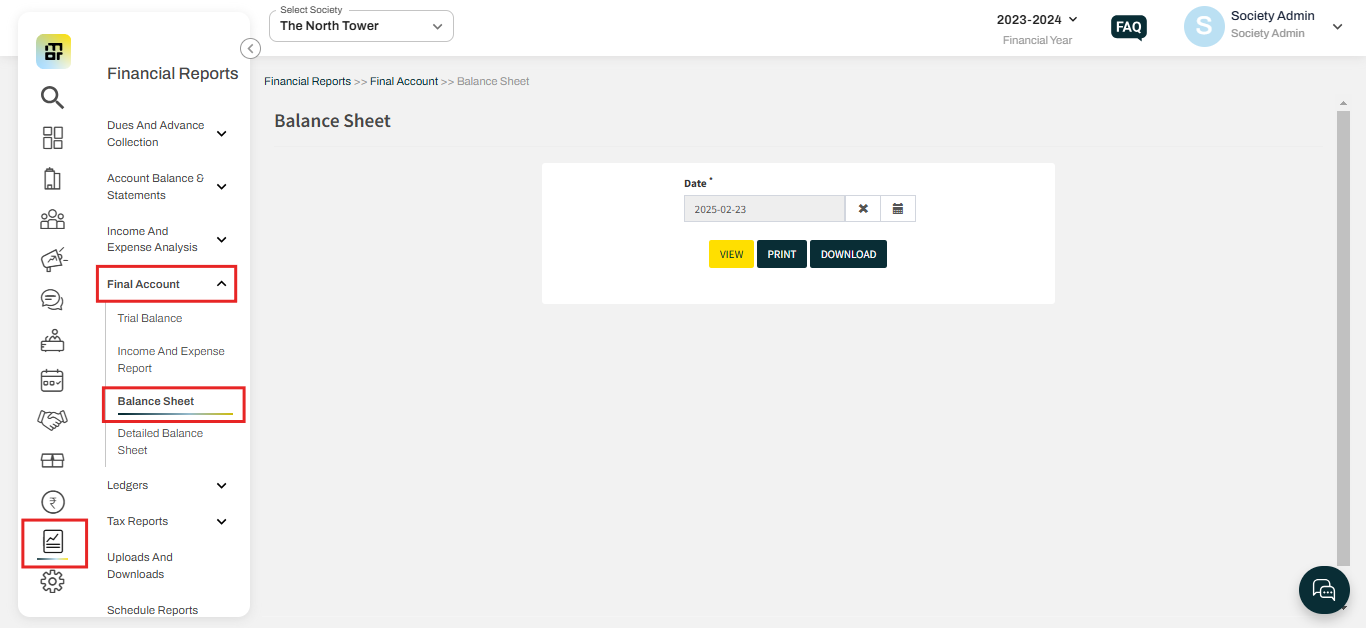Open the financial reports chart icon
The image size is (1366, 628).
coord(52,542)
